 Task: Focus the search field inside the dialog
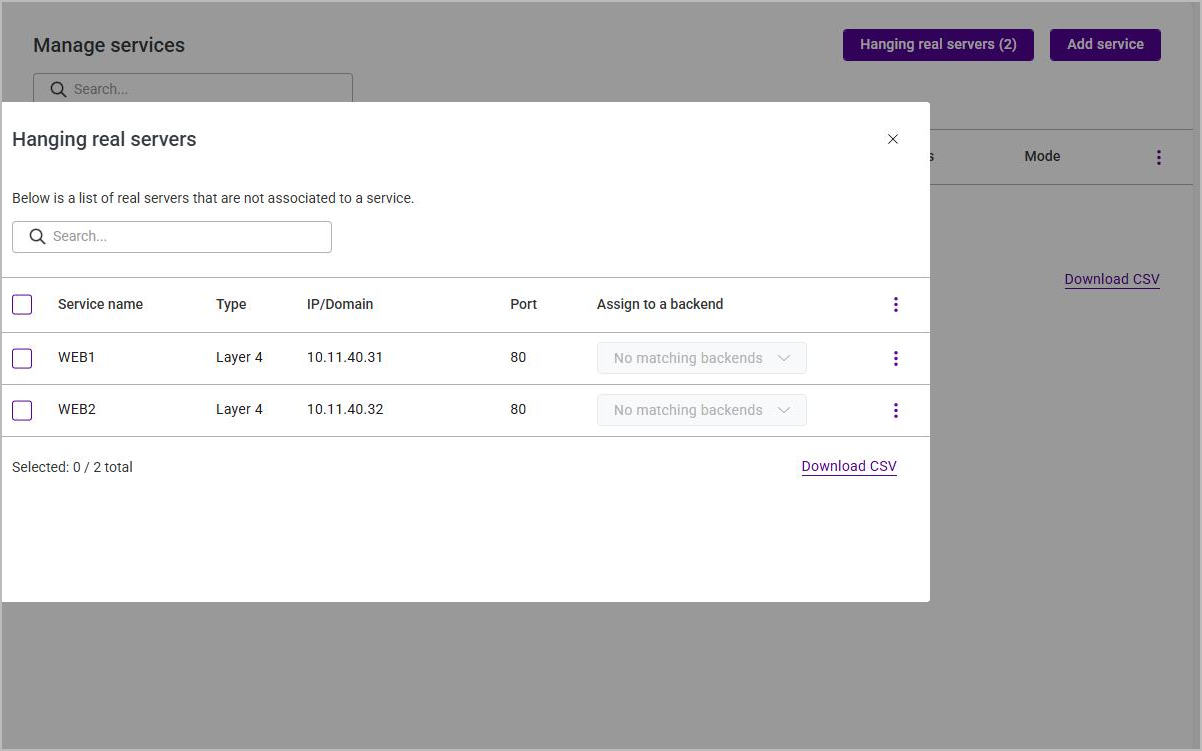point(172,237)
